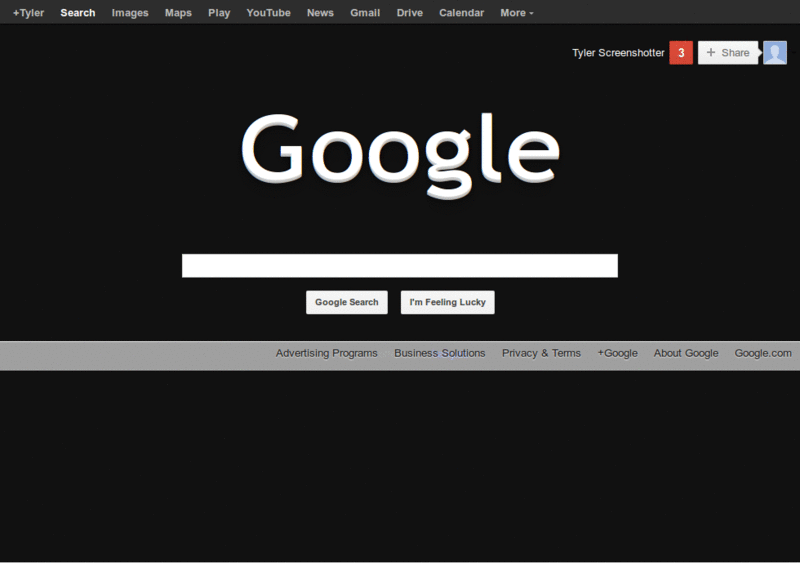This screenshot has width=800, height=573.
Task: Open the About Google footer link
Action: [686, 353]
